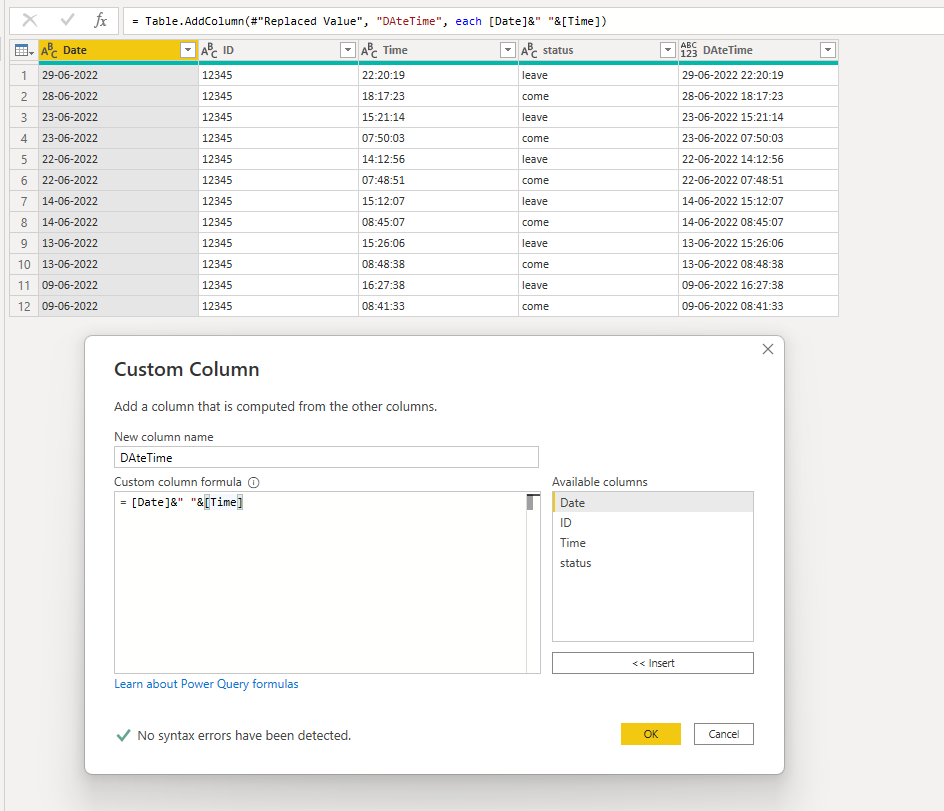Click the DAteTime cell 14-06-2022 08:45:07
The image size is (944, 811).
(x=758, y=222)
